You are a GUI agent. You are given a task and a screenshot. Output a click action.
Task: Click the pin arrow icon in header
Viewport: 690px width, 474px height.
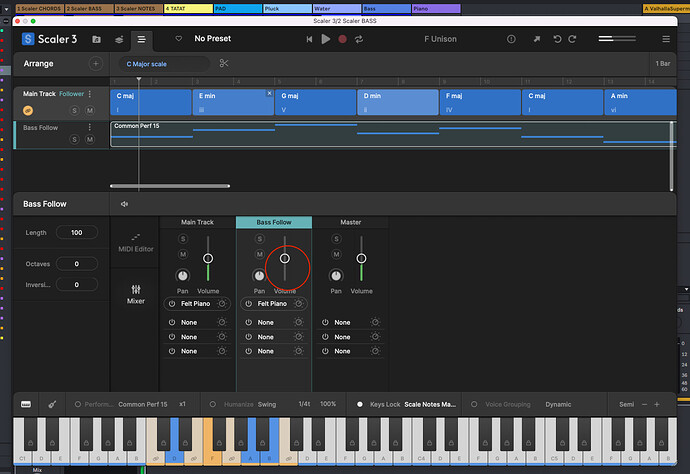pyautogui.click(x=537, y=39)
